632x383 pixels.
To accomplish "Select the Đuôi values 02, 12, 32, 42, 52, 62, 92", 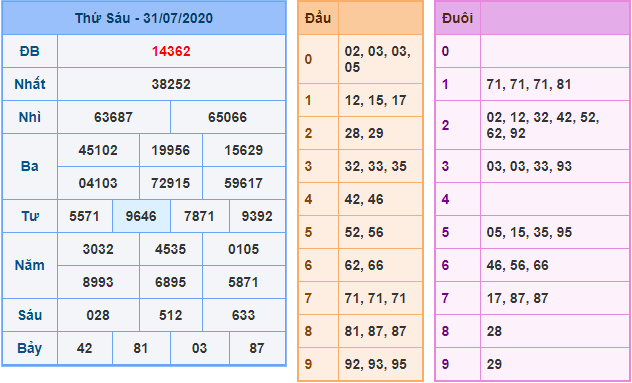I will coord(543,125).
